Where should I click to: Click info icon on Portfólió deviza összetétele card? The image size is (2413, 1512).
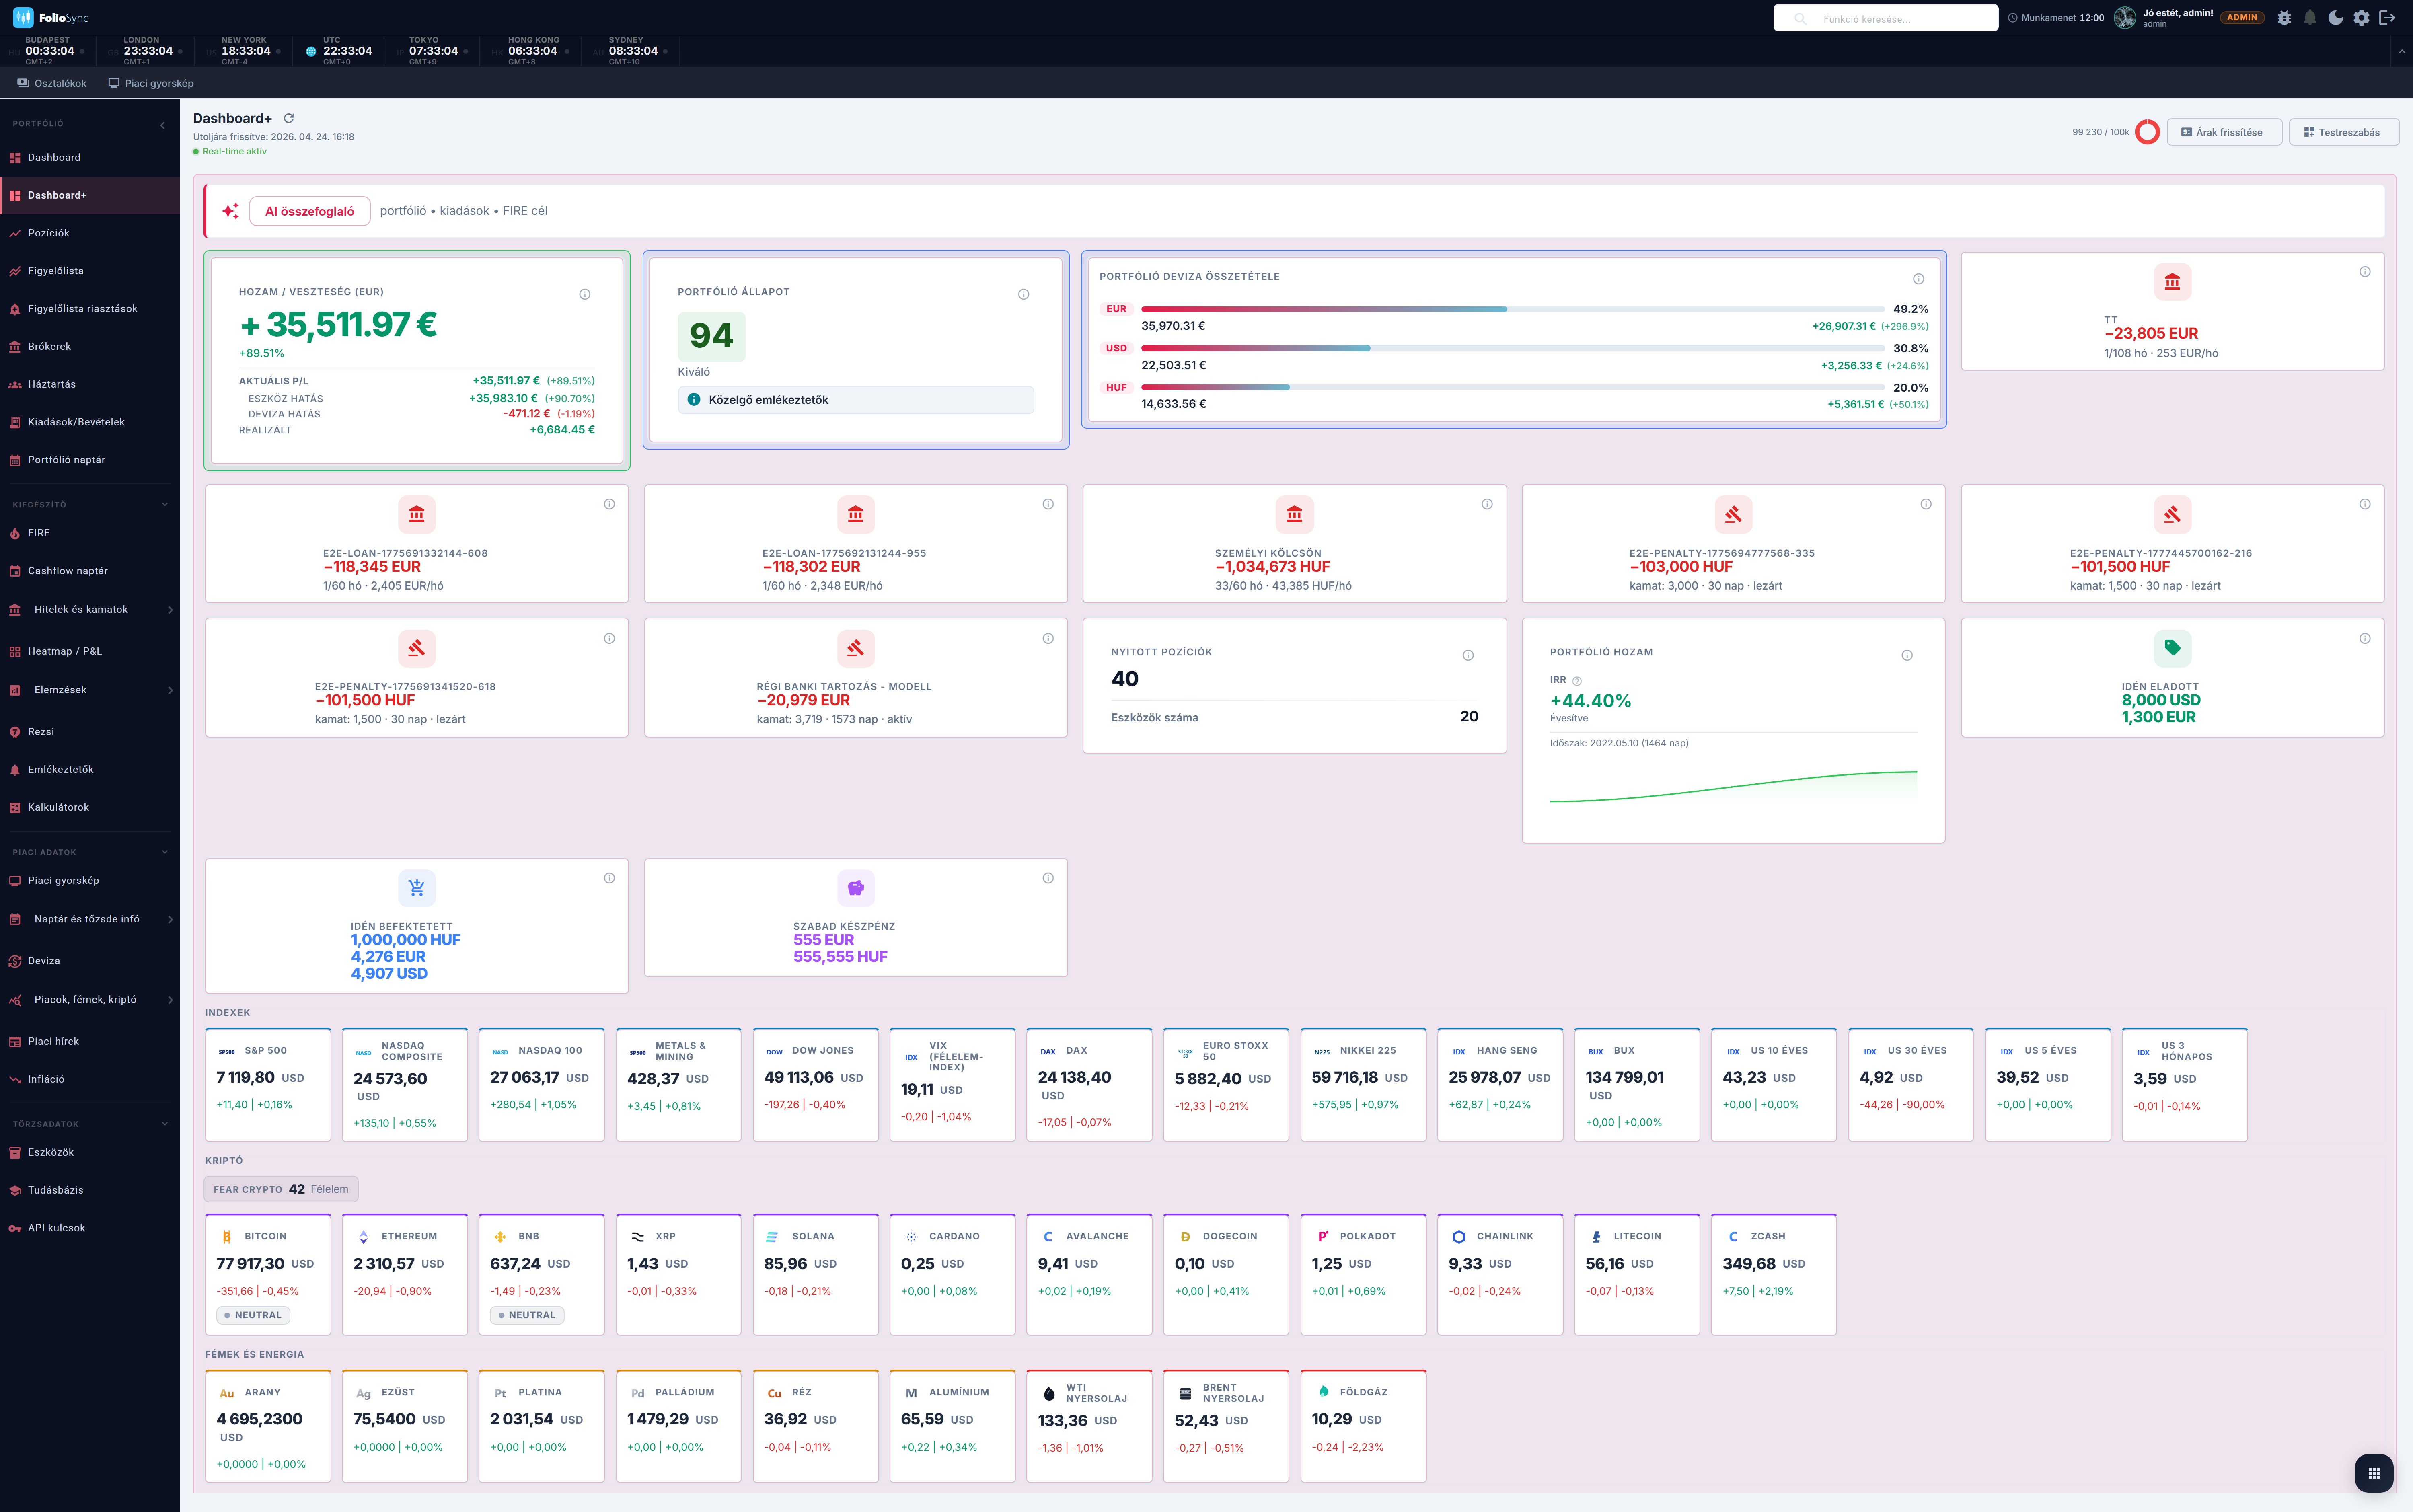click(x=1918, y=279)
